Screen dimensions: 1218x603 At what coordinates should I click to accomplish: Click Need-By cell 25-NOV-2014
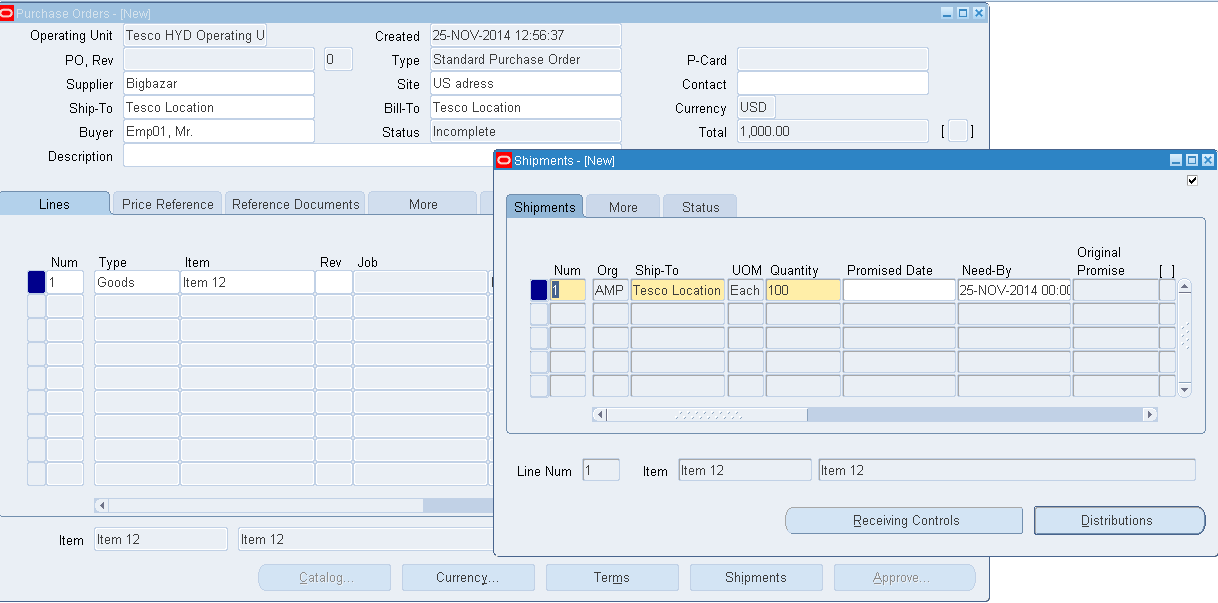pyautogui.click(x=1014, y=290)
